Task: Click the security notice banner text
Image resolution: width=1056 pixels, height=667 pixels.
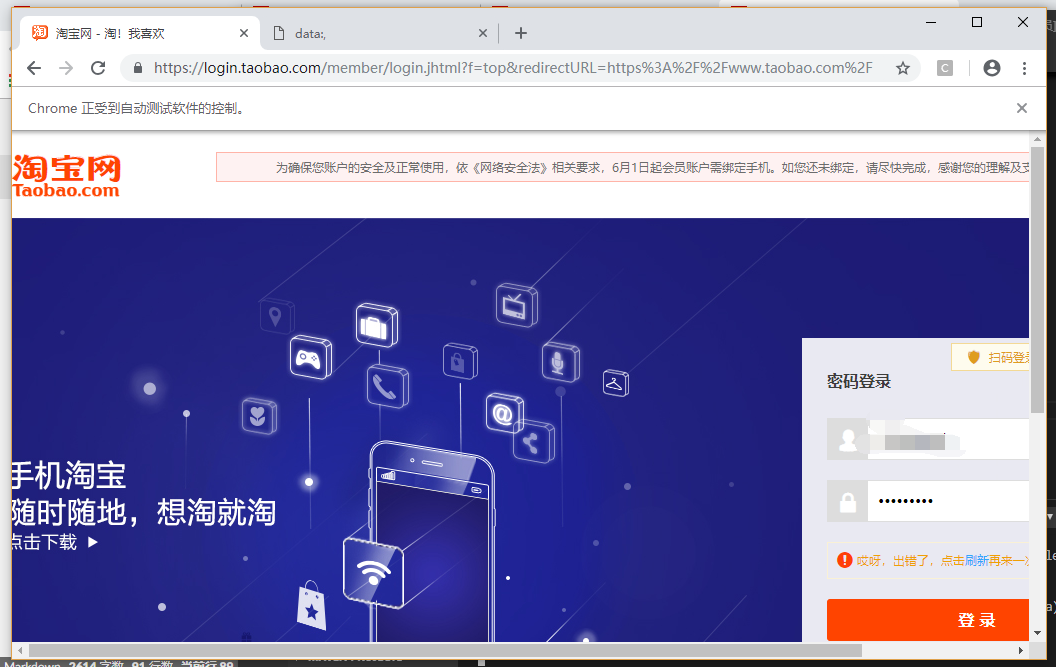Action: point(652,168)
